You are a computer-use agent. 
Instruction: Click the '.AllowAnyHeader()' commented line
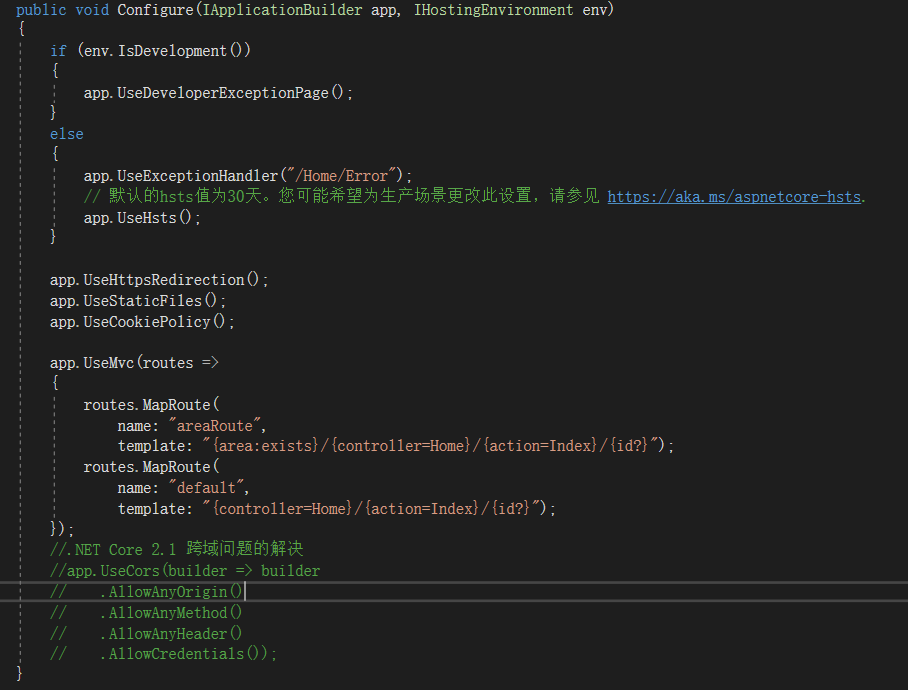pyautogui.click(x=146, y=634)
